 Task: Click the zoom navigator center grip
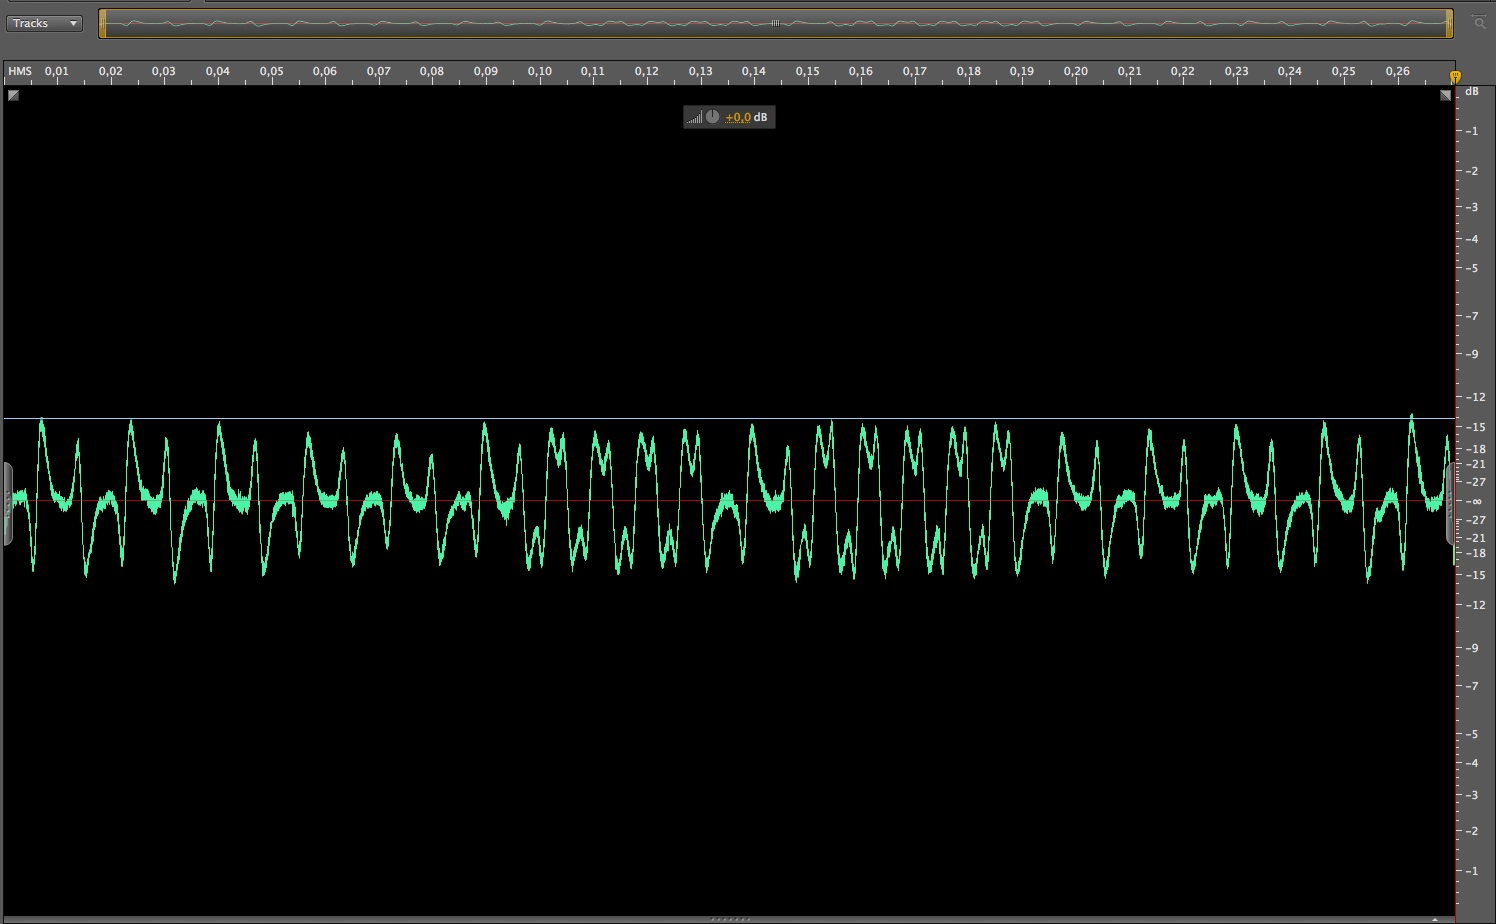point(775,23)
